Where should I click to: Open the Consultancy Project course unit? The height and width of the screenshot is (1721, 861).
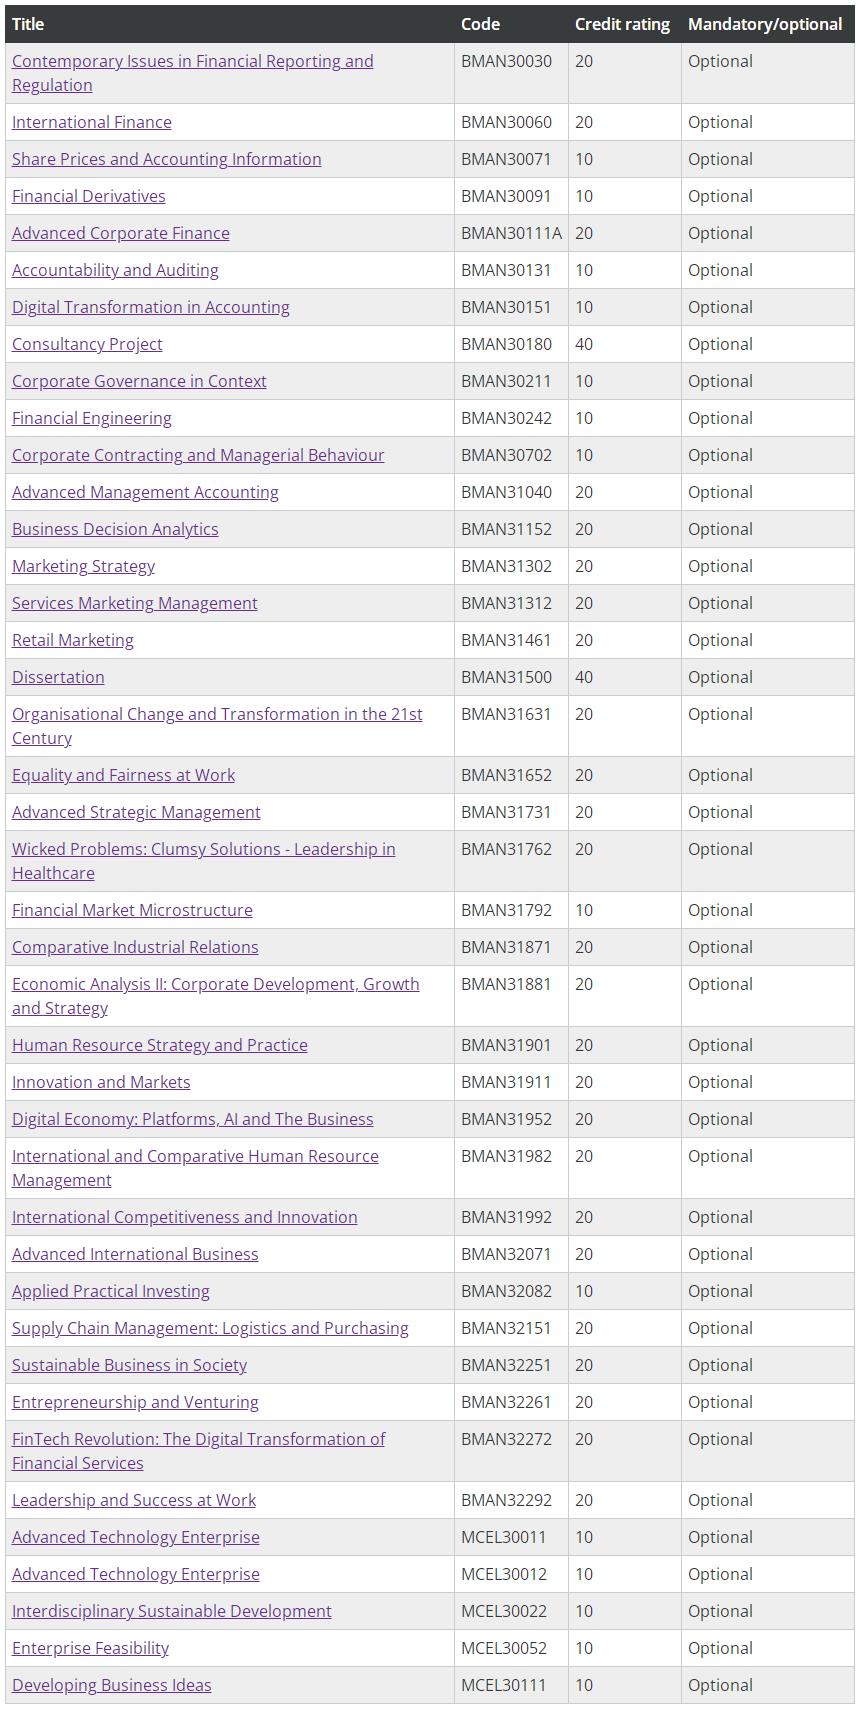pyautogui.click(x=87, y=344)
